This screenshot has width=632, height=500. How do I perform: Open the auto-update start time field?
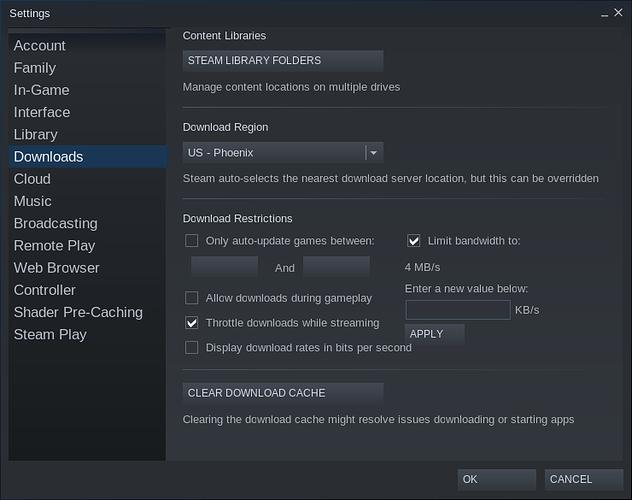(x=225, y=267)
